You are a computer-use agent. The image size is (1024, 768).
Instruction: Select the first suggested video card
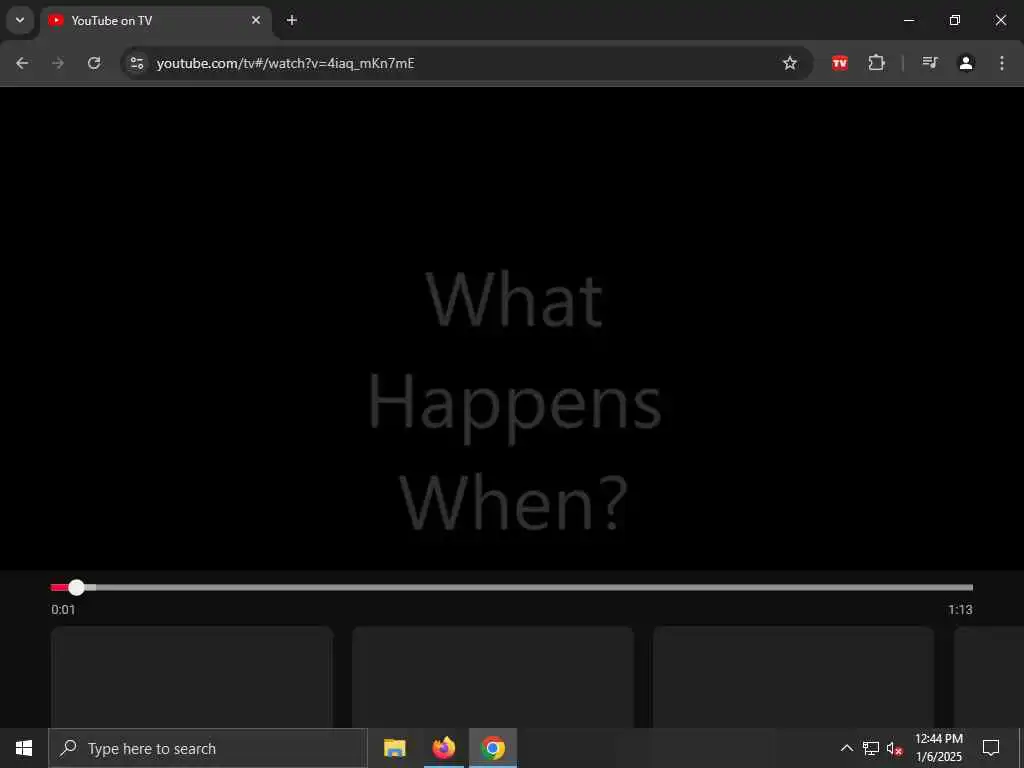click(x=192, y=677)
